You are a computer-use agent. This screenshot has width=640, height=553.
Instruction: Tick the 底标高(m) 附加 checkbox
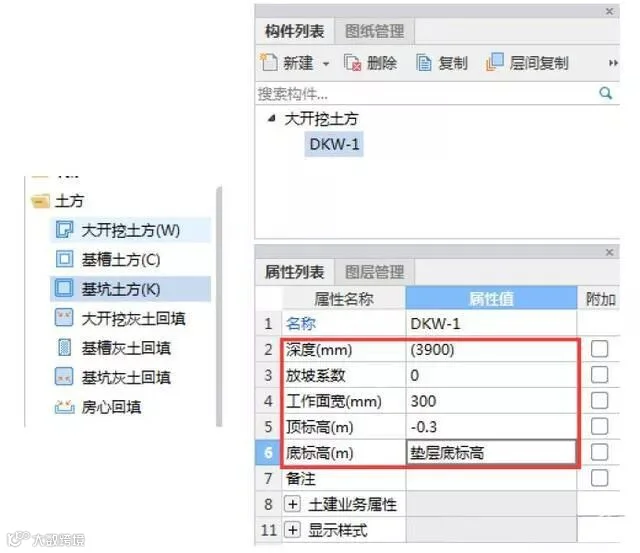click(599, 452)
